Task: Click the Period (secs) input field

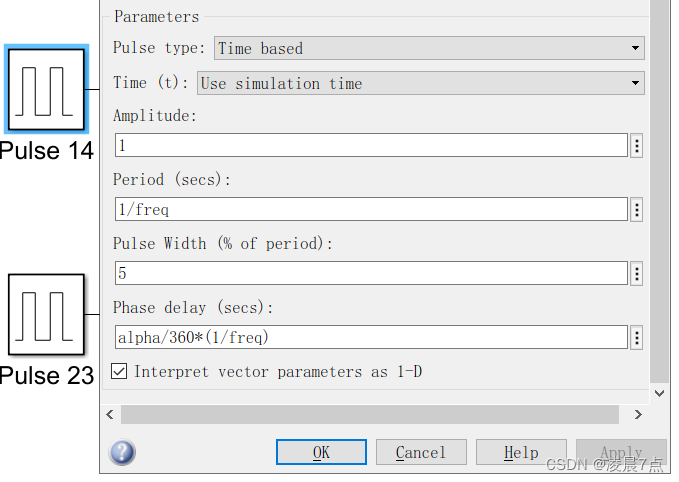Action: pyautogui.click(x=370, y=210)
